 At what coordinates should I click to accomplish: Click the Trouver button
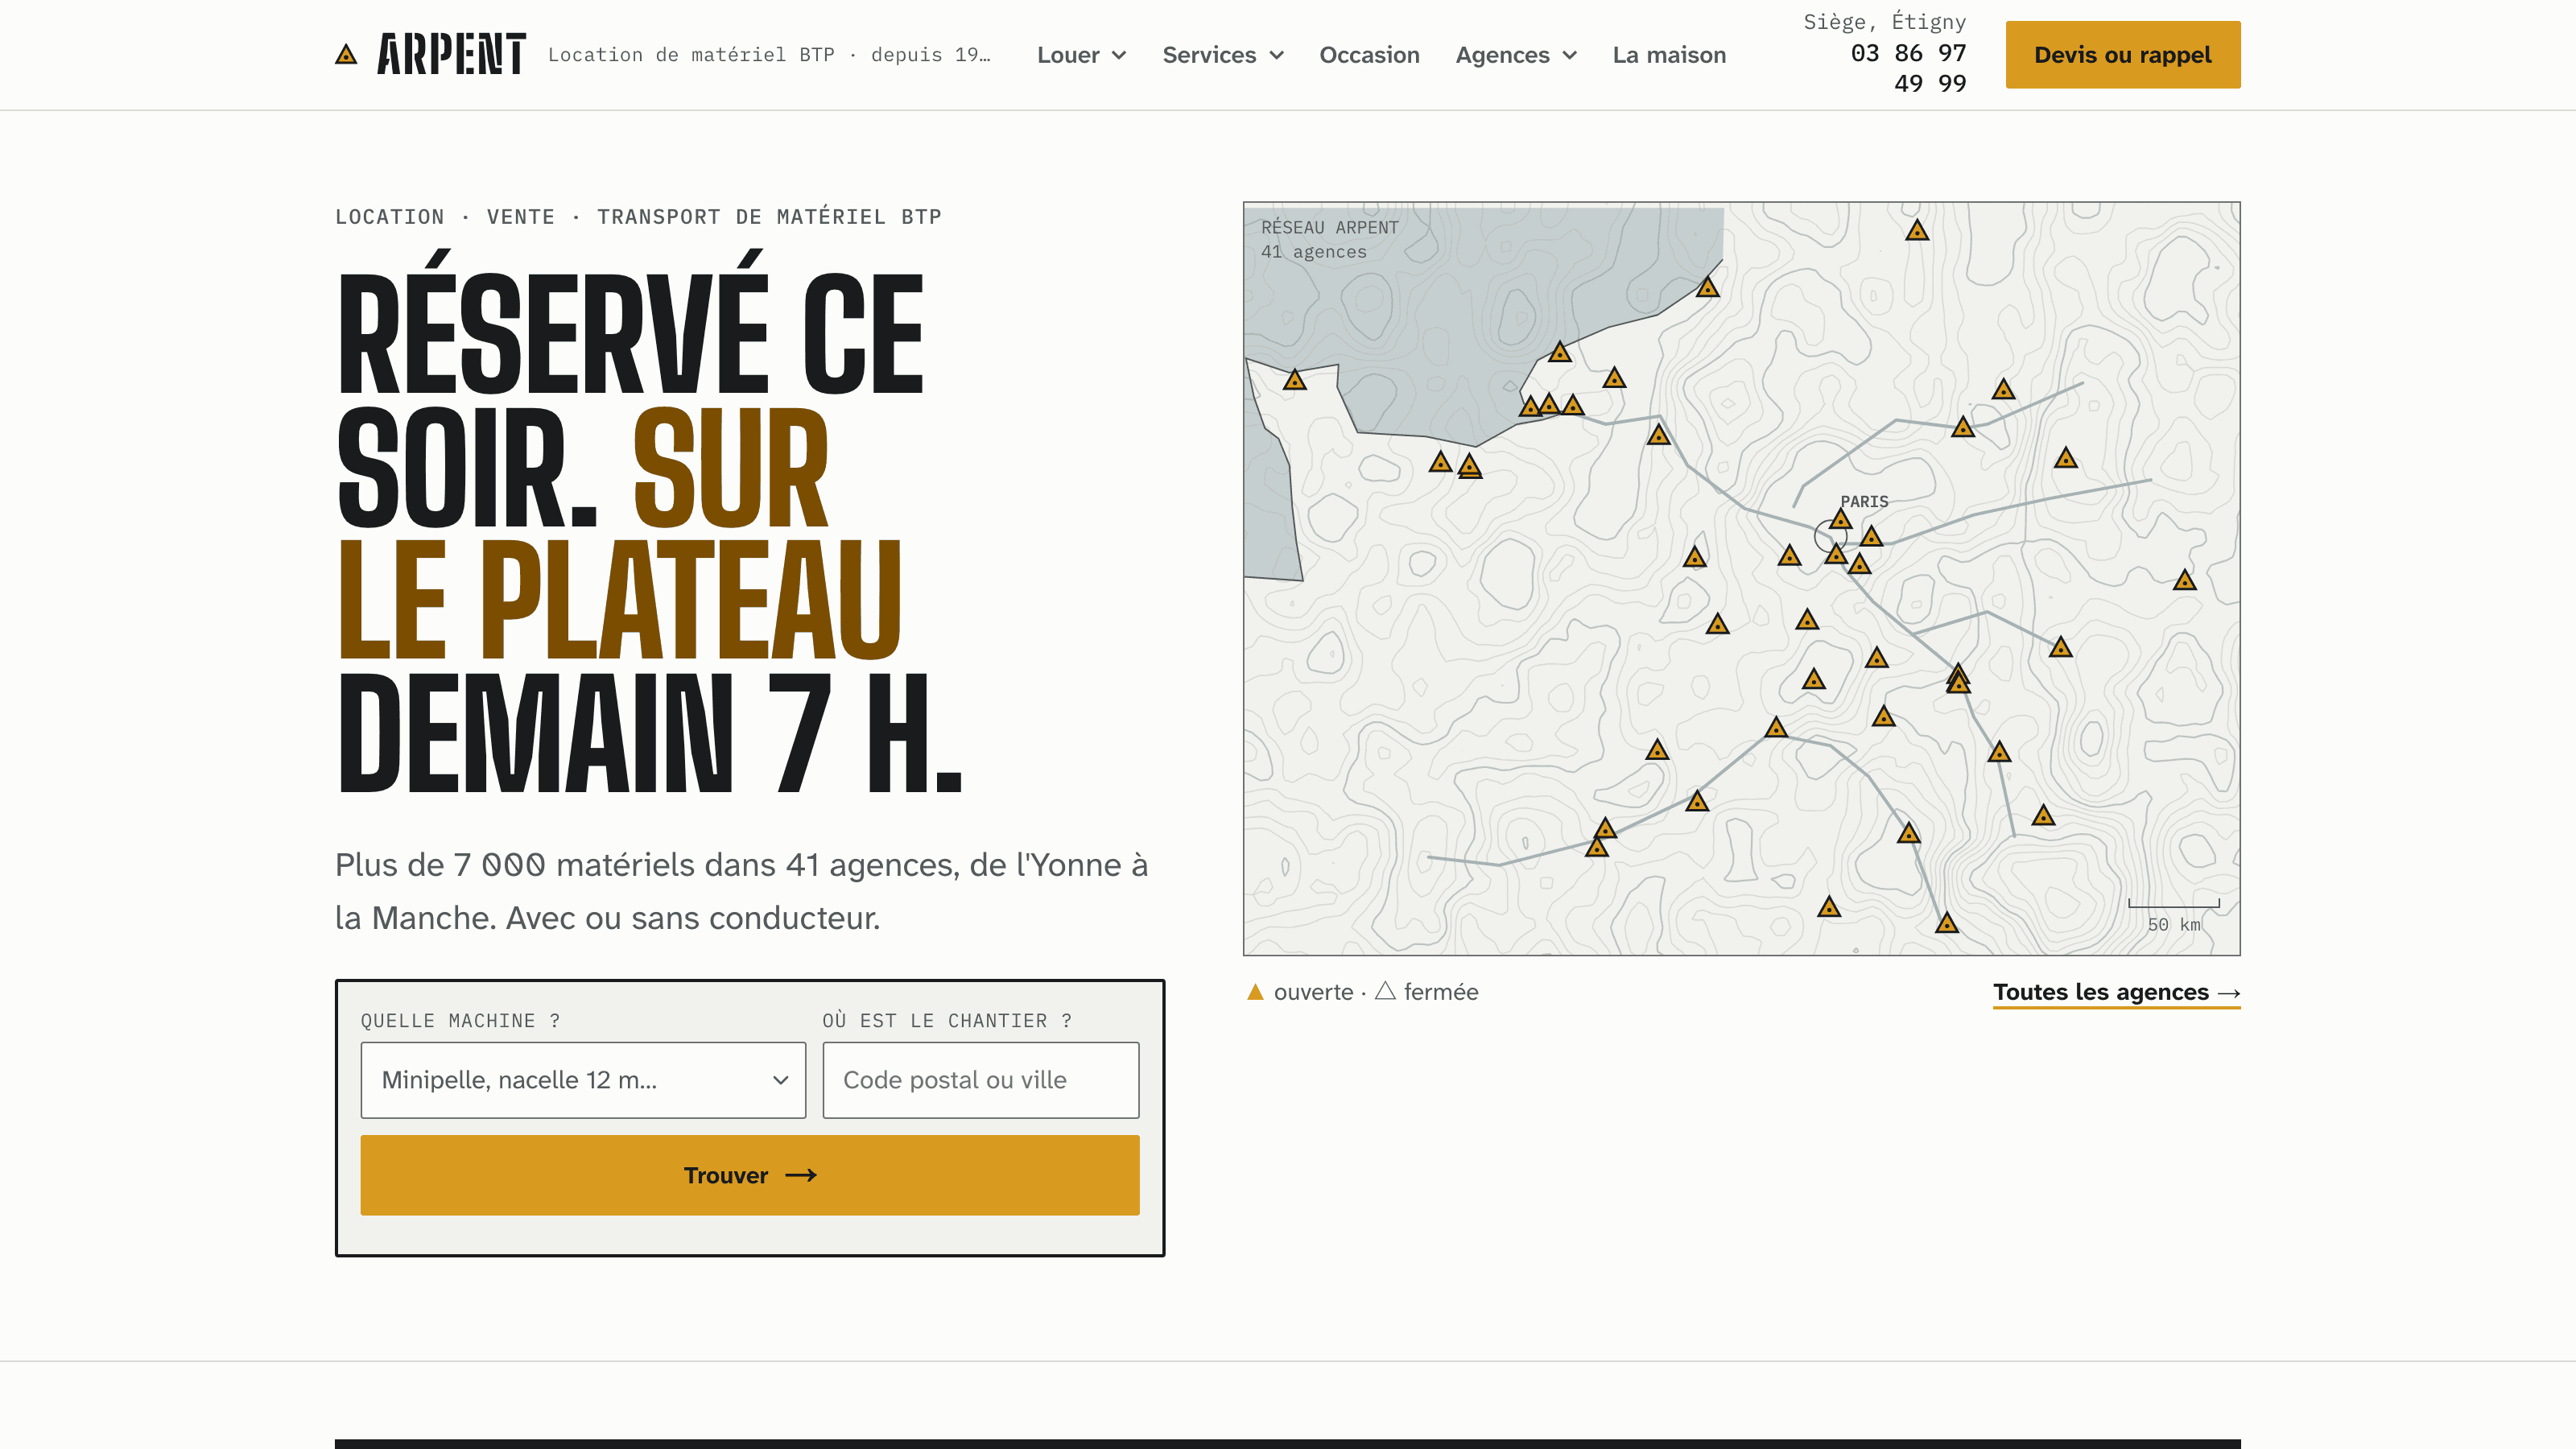(x=750, y=1175)
